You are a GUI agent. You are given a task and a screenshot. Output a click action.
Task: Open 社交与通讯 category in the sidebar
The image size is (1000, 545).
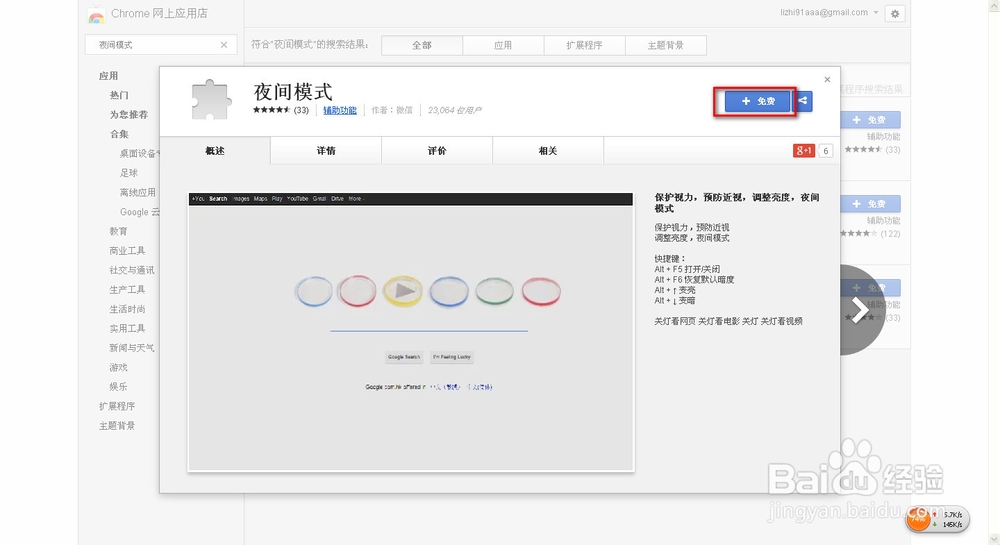pyautogui.click(x=131, y=270)
